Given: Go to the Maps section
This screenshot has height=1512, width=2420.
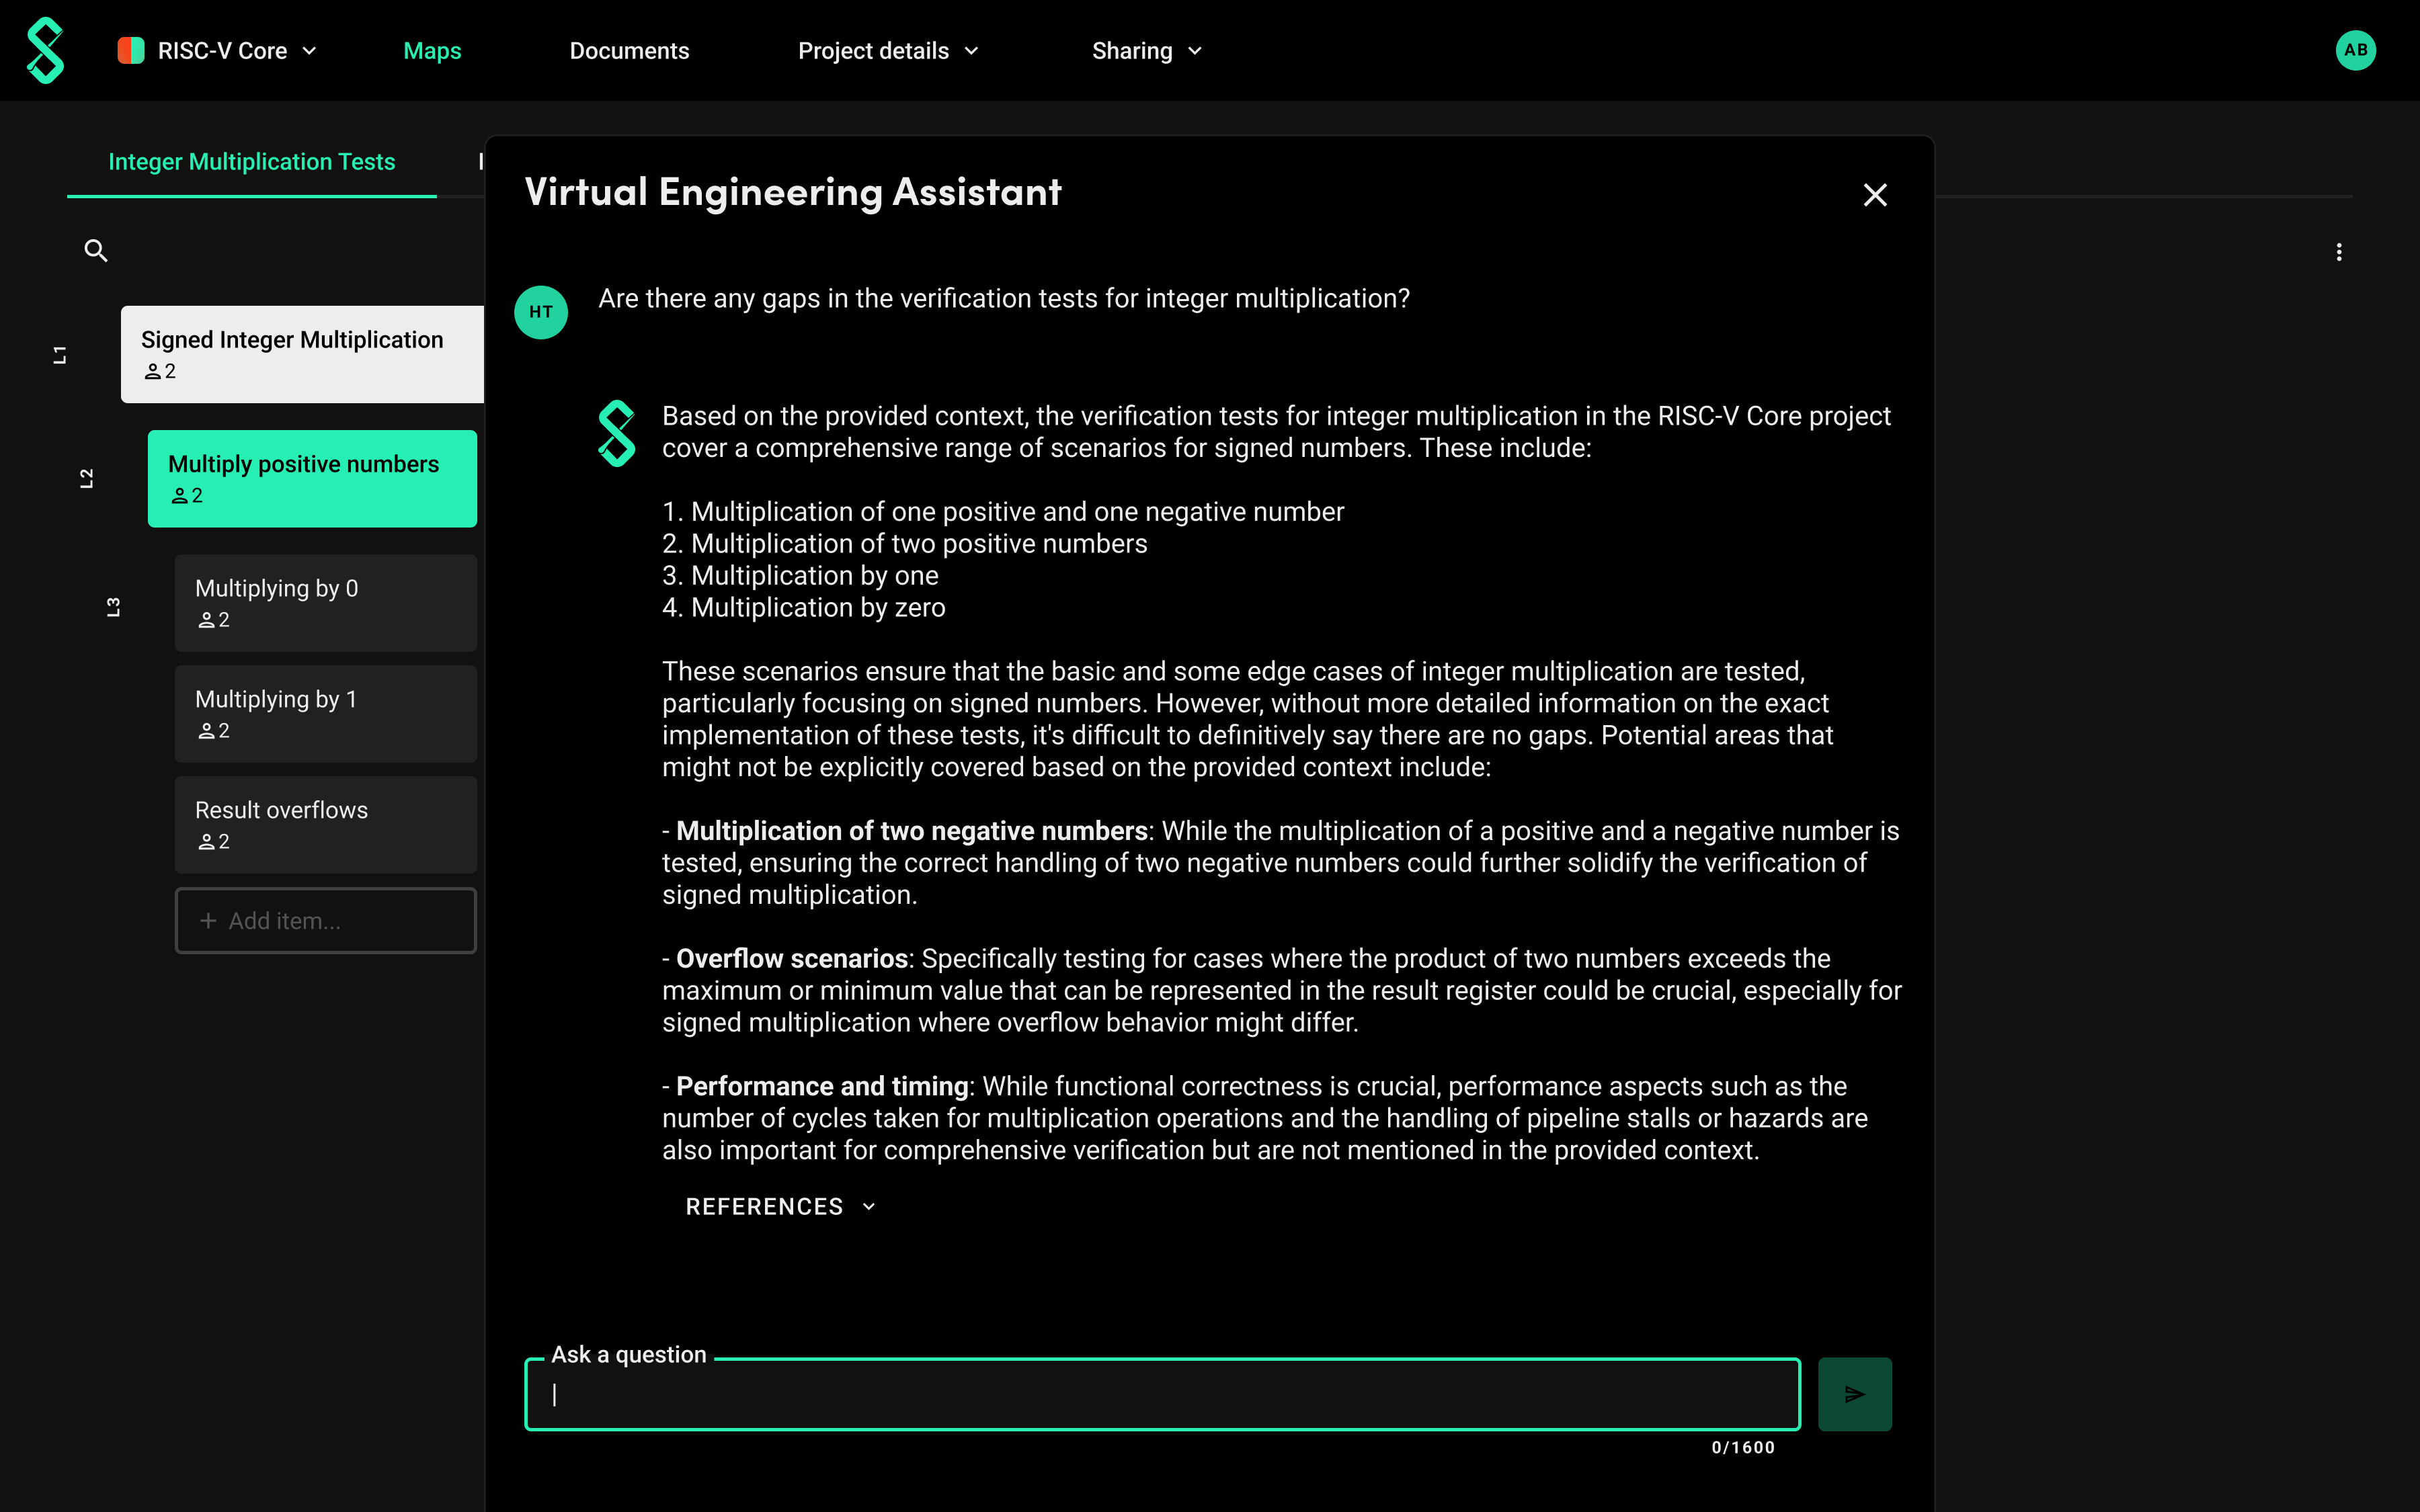Looking at the screenshot, I should click(x=432, y=50).
